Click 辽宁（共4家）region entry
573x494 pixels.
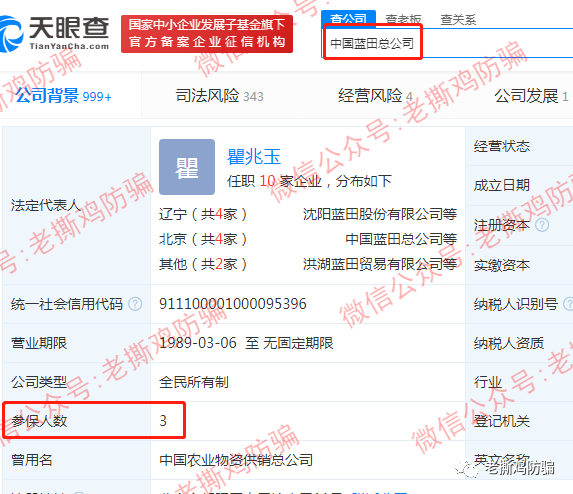(x=203, y=214)
